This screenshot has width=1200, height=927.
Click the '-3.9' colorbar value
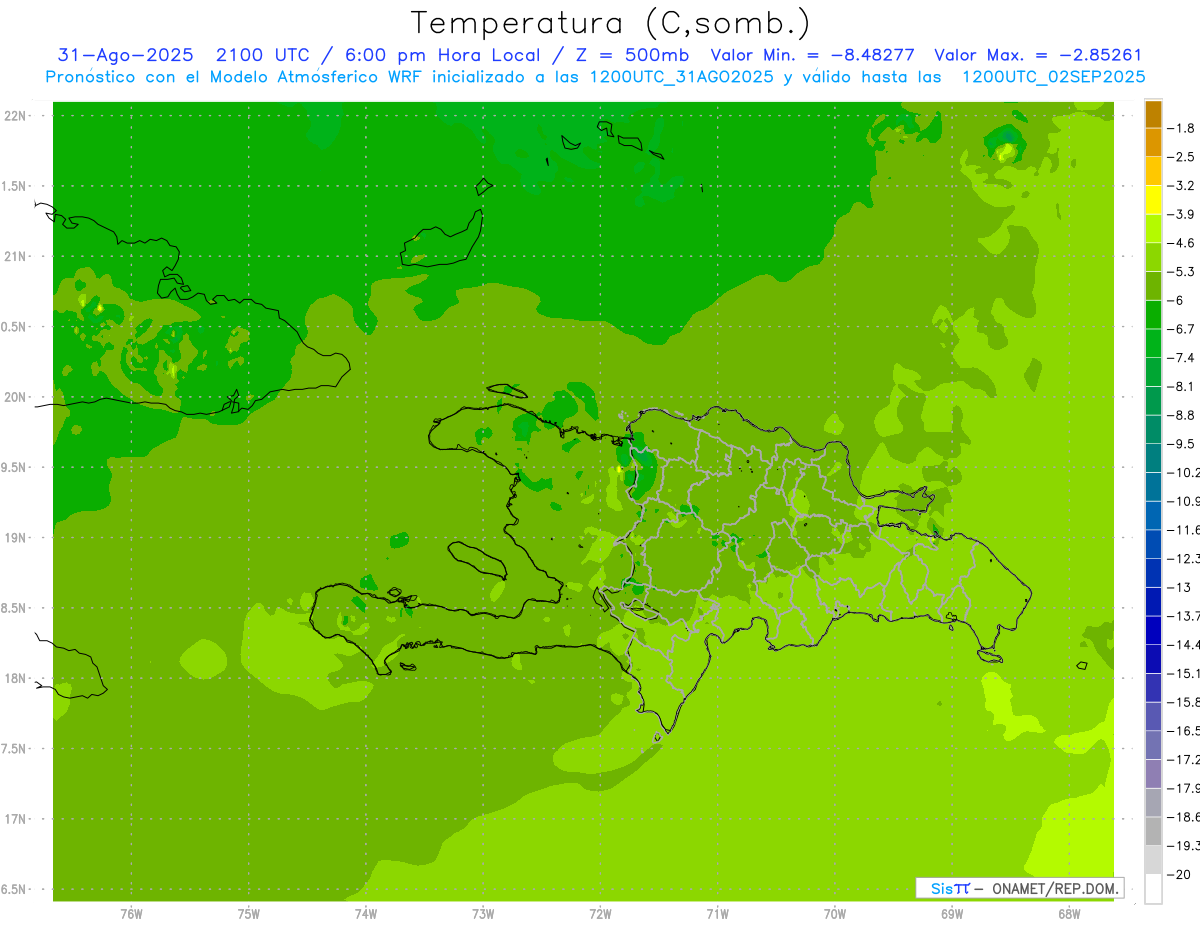tap(1181, 214)
